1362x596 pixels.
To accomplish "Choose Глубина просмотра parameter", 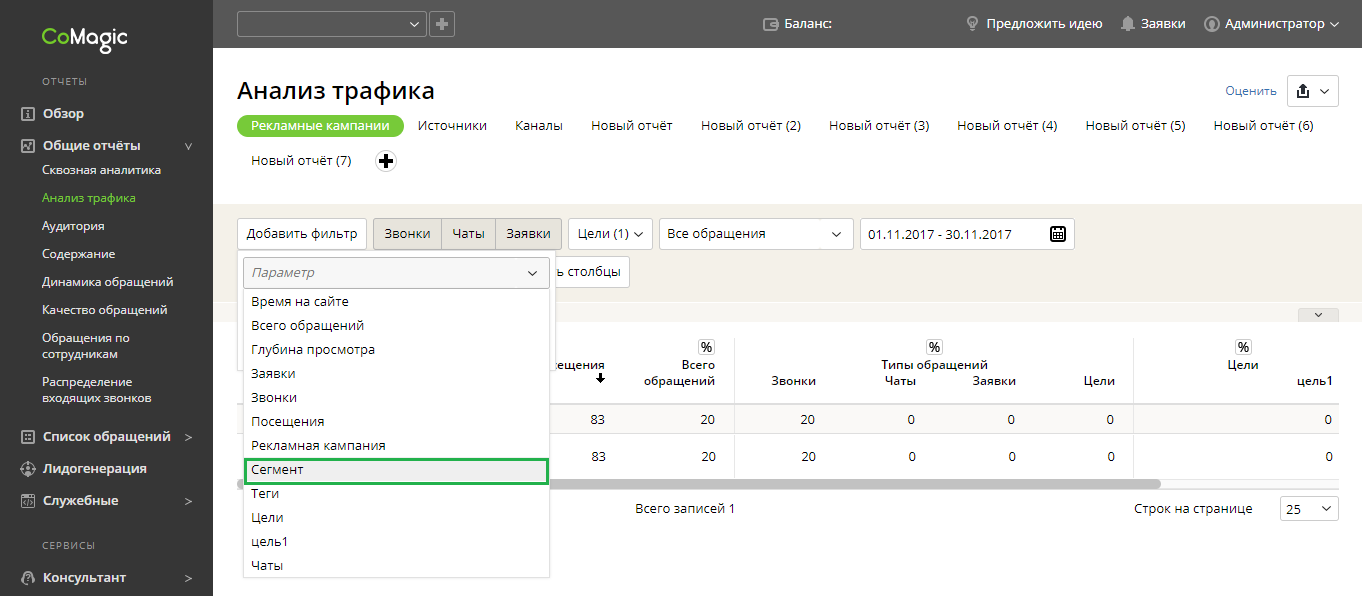I will click(x=396, y=350).
